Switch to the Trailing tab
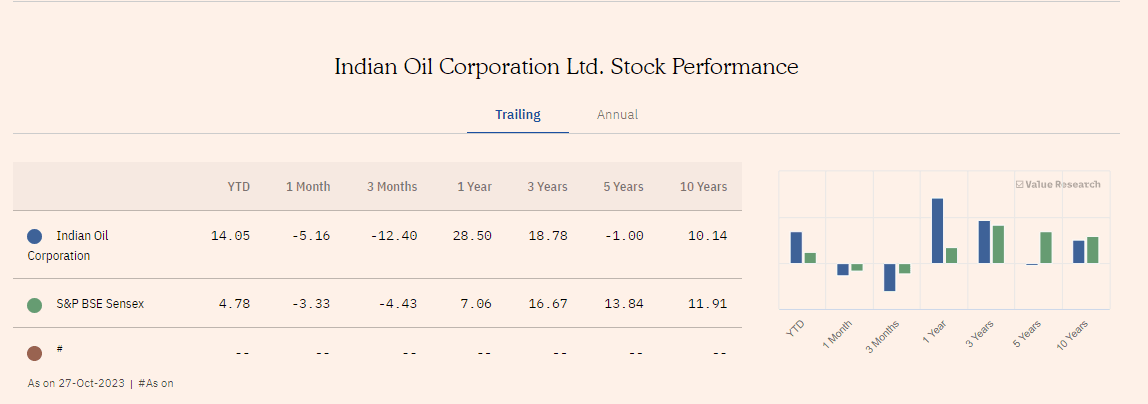Screen dimensions: 1148x404 (x=517, y=115)
